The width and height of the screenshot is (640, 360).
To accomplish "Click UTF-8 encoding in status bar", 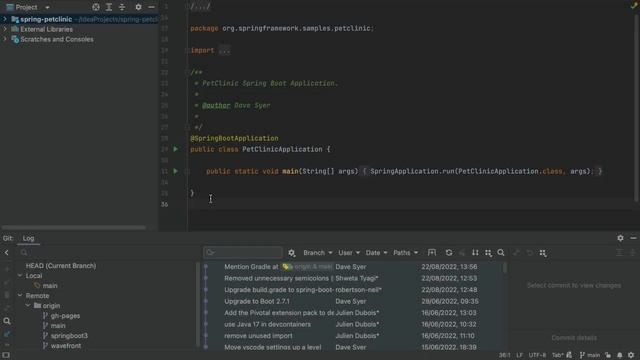I will pyautogui.click(x=537, y=355).
